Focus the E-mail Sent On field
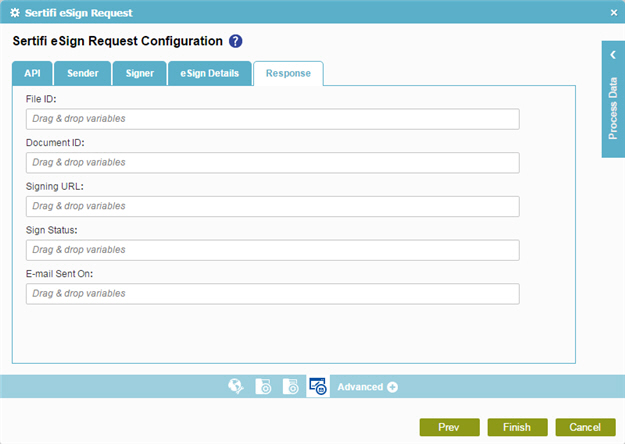 click(273, 294)
